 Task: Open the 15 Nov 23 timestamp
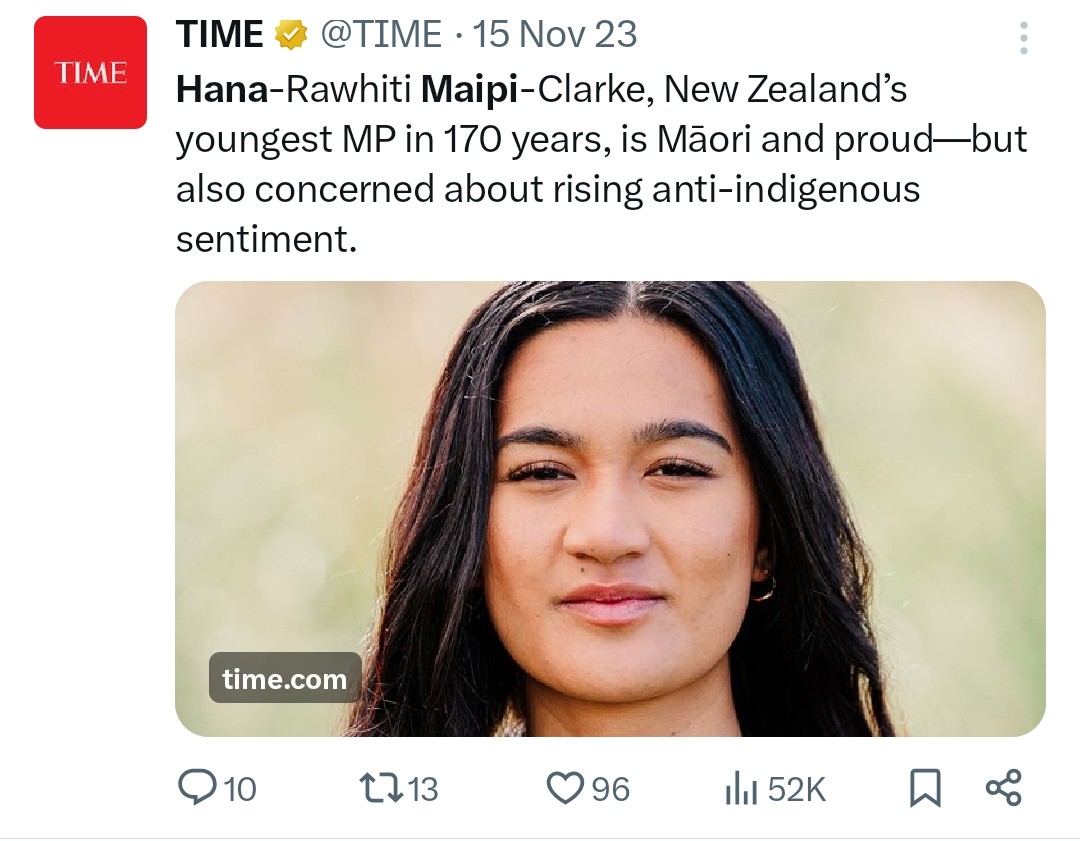554,35
